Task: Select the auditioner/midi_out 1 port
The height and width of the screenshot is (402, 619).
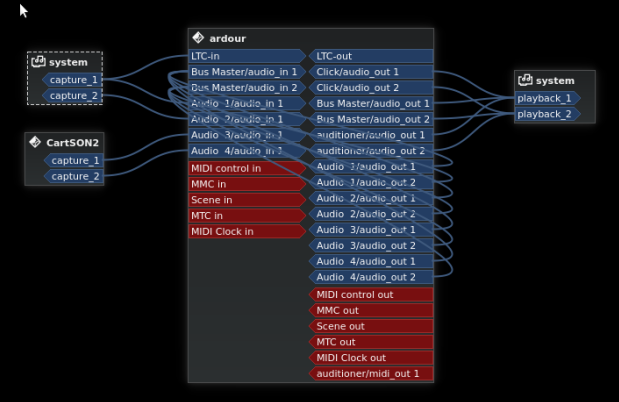Action: pyautogui.click(x=371, y=374)
